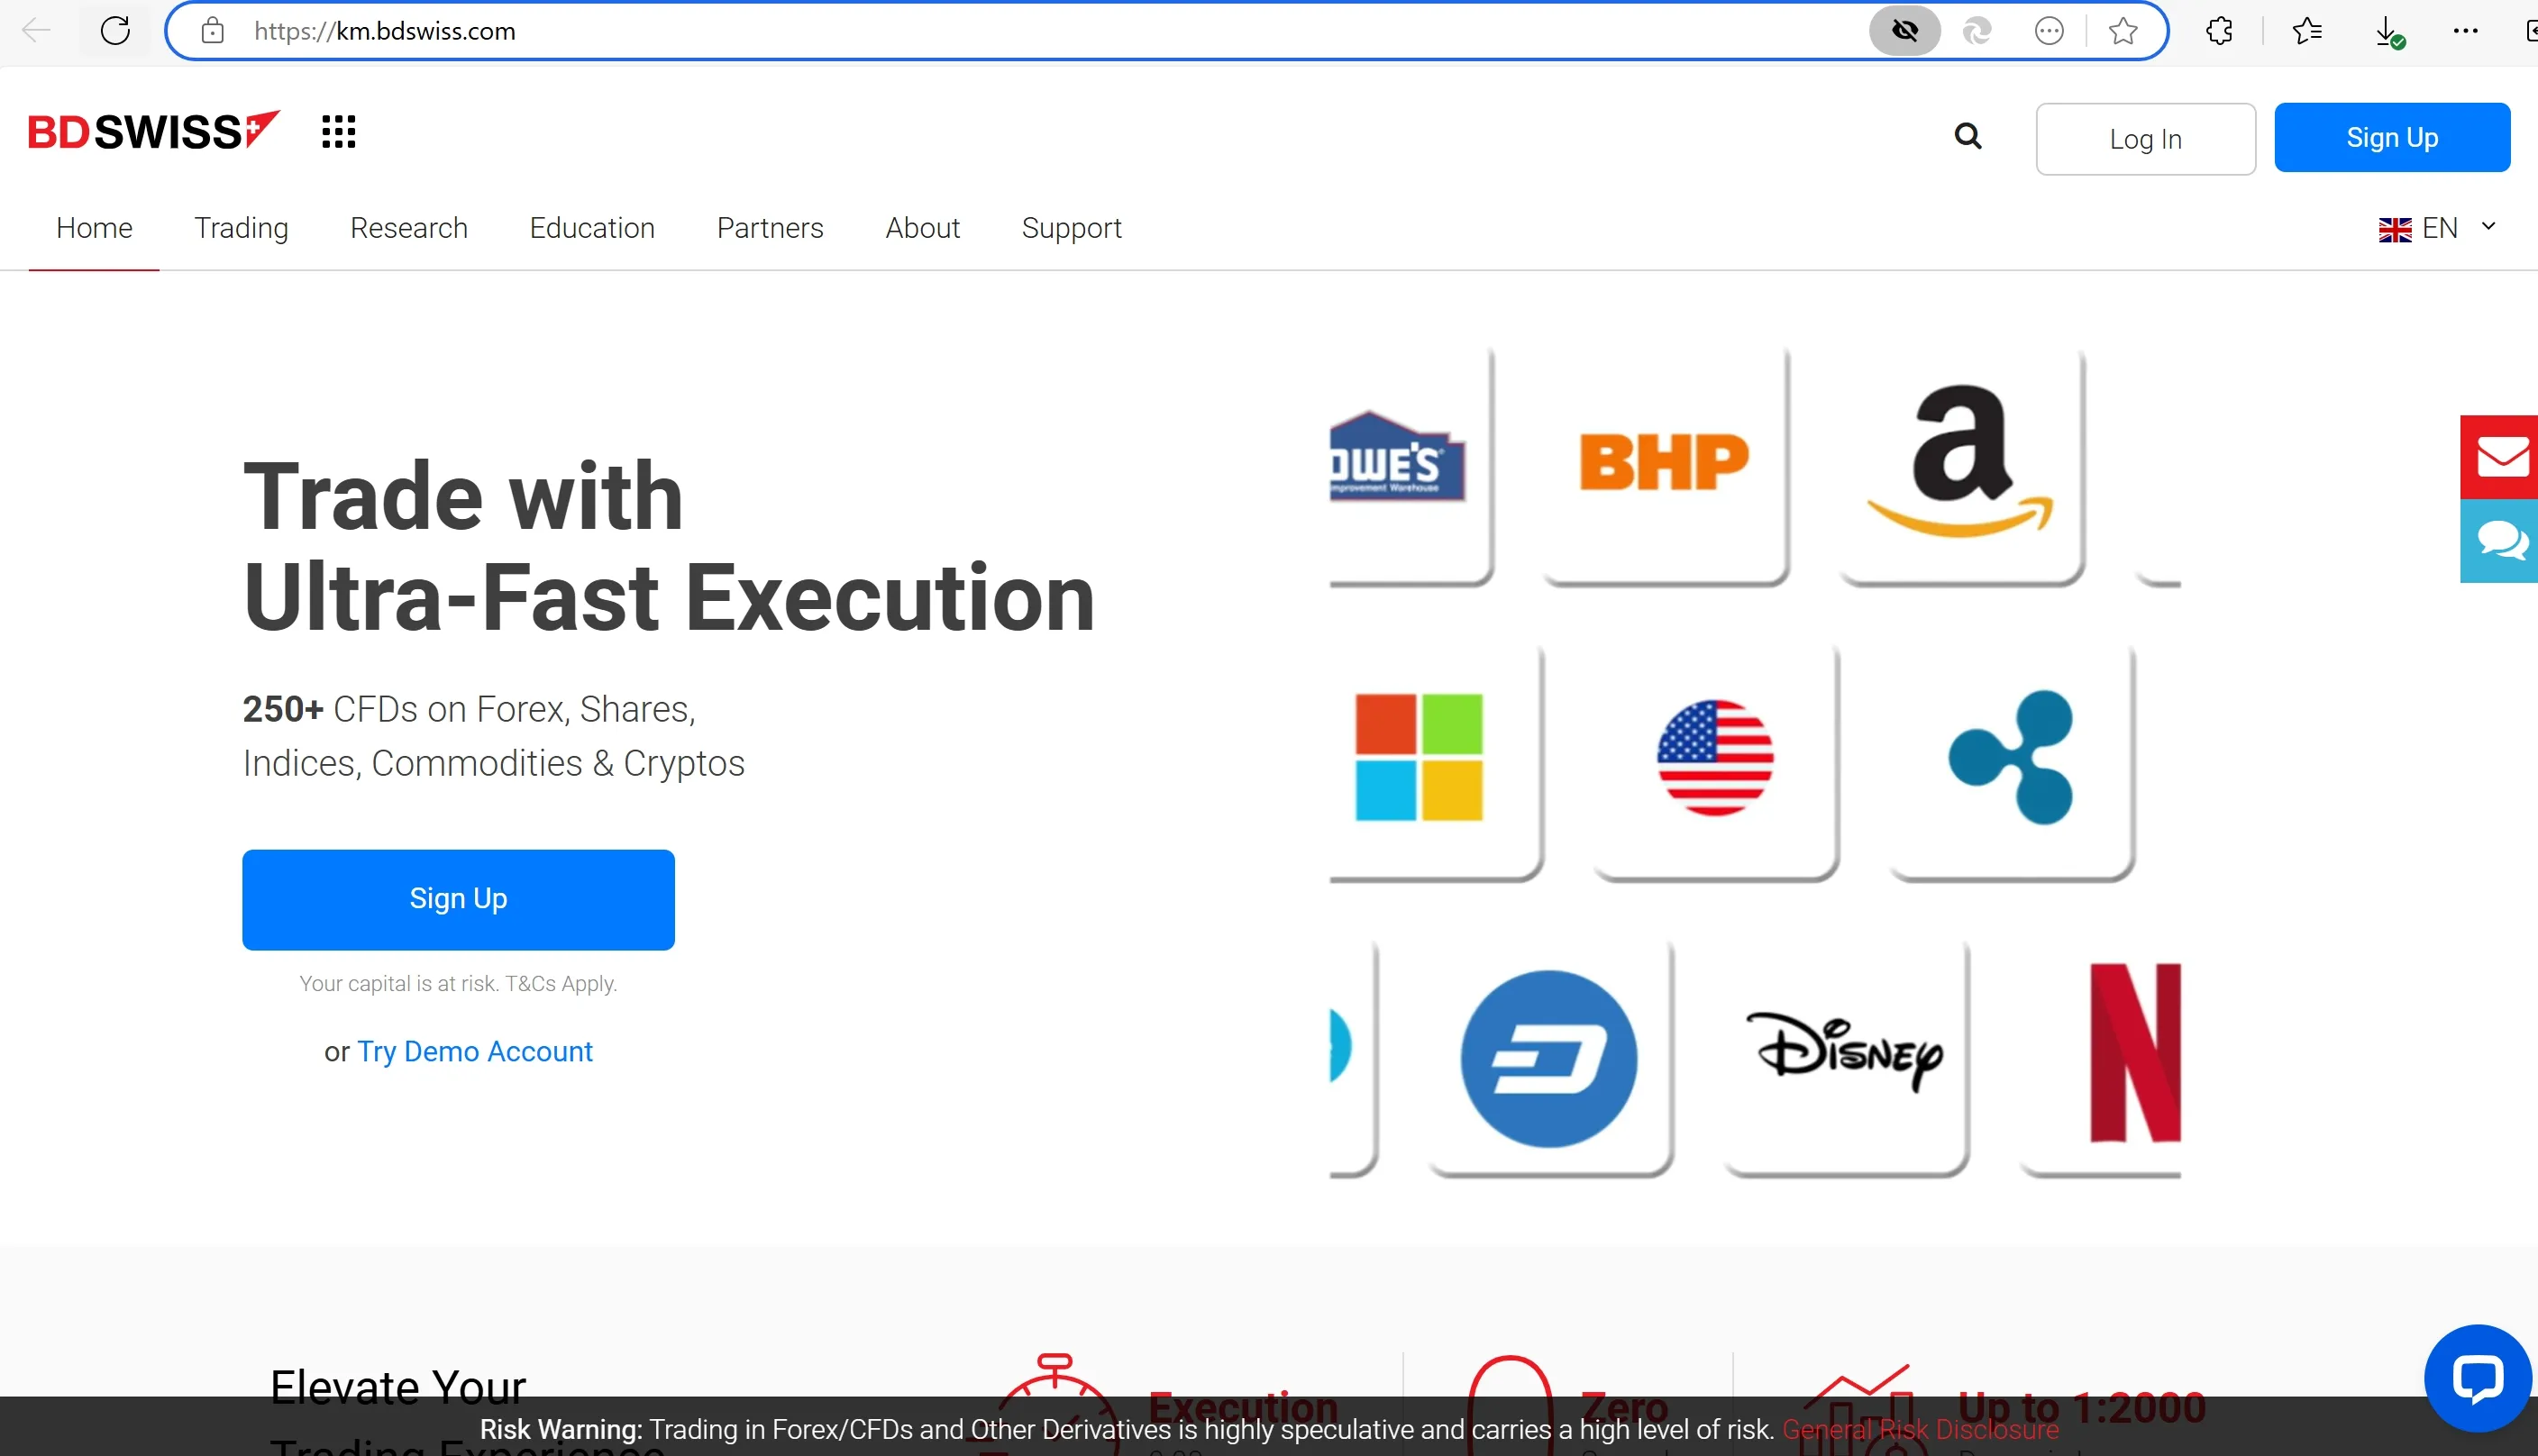Click the search magnifier icon

1967,136
